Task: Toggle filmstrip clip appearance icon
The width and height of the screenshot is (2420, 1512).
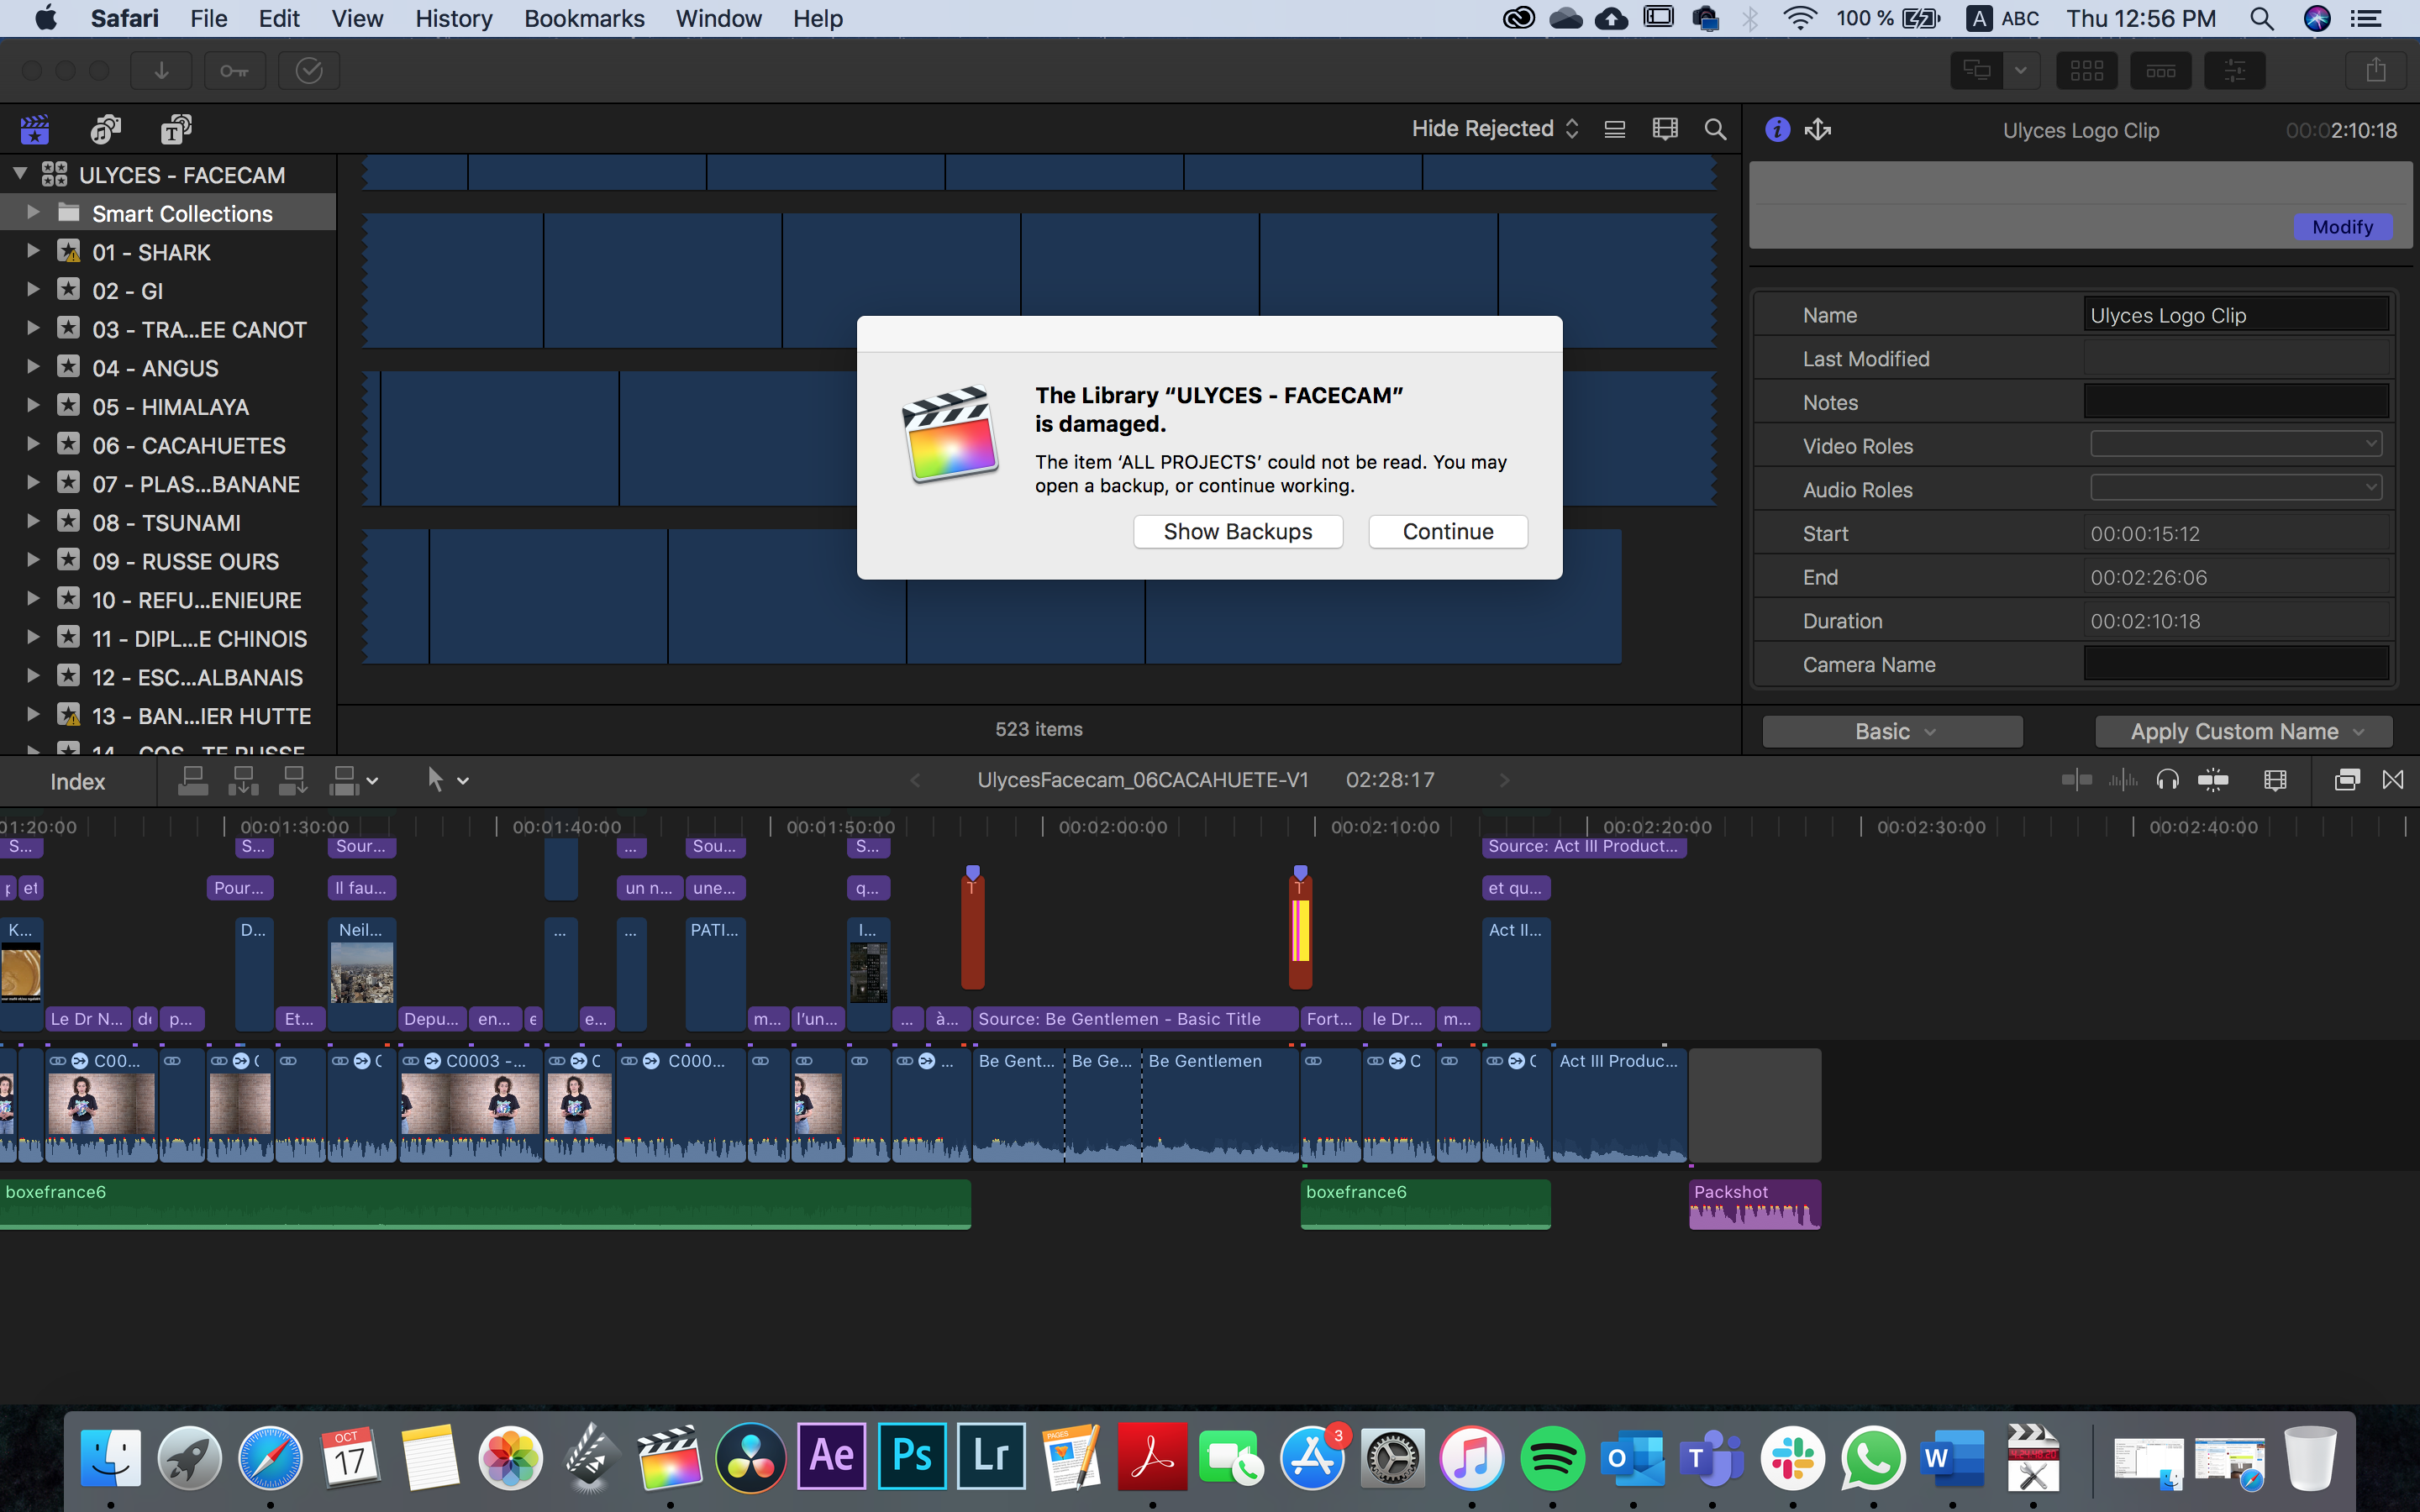Action: (x=1665, y=129)
